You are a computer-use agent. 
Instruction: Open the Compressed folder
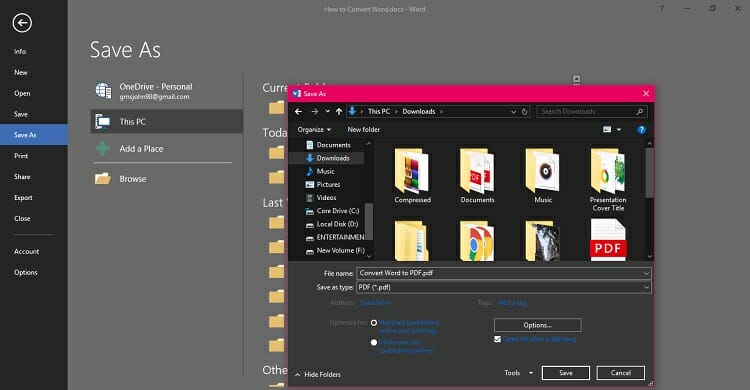(x=412, y=176)
